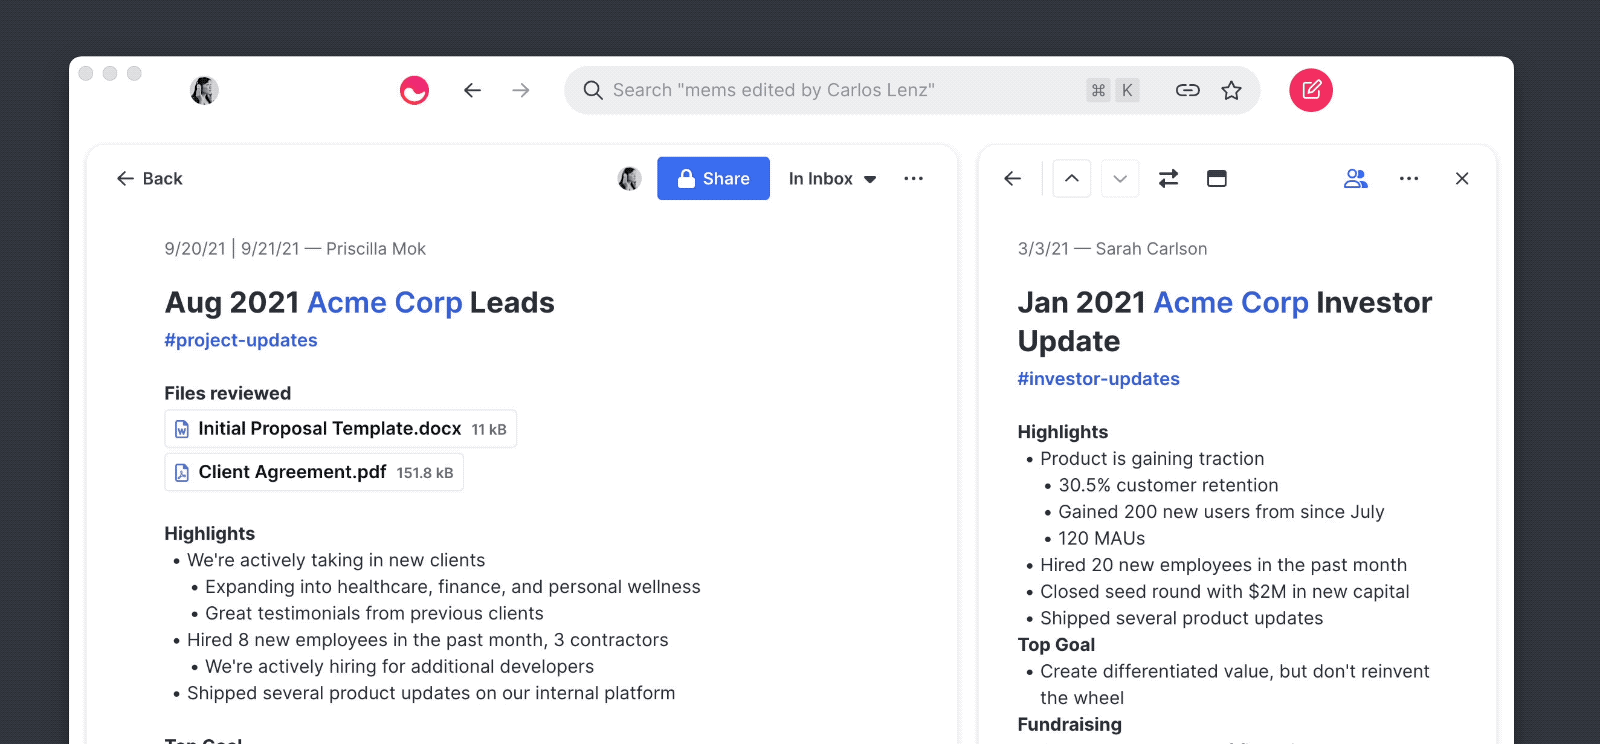1600x744 pixels.
Task: Click the 'Files reviewed' heading
Action: [x=228, y=393]
